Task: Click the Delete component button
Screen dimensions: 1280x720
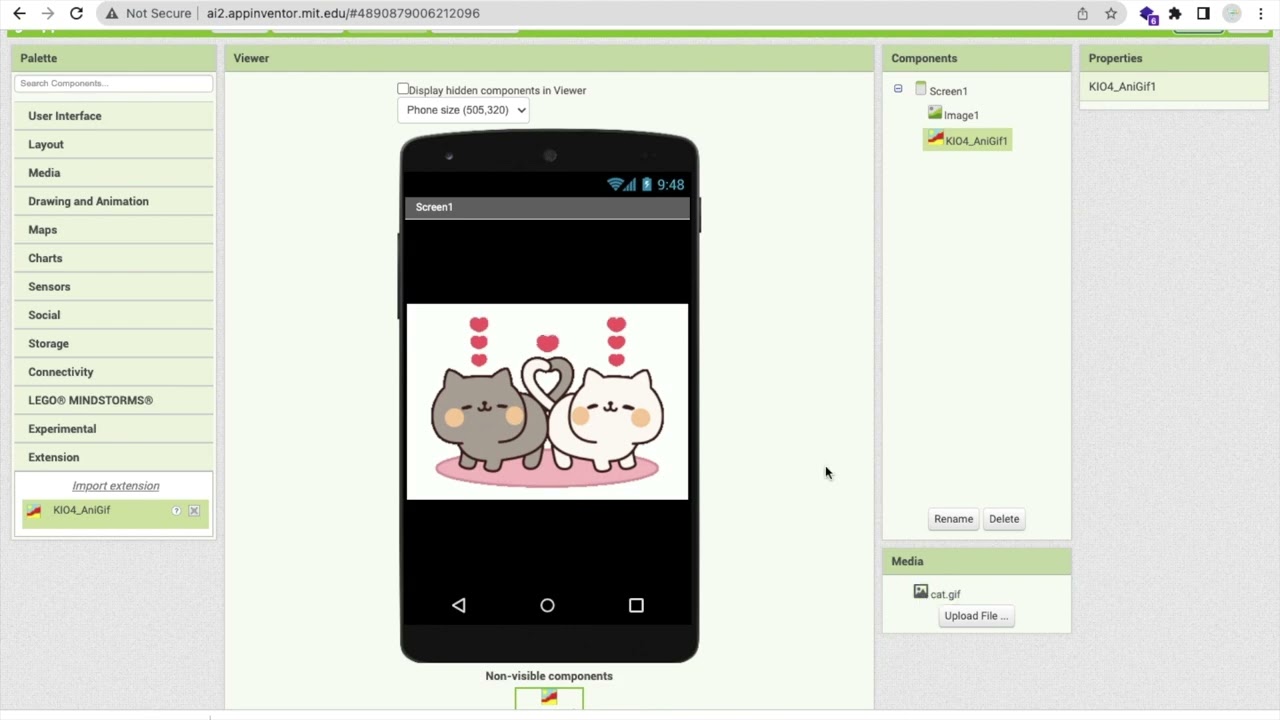Action: click(1004, 519)
